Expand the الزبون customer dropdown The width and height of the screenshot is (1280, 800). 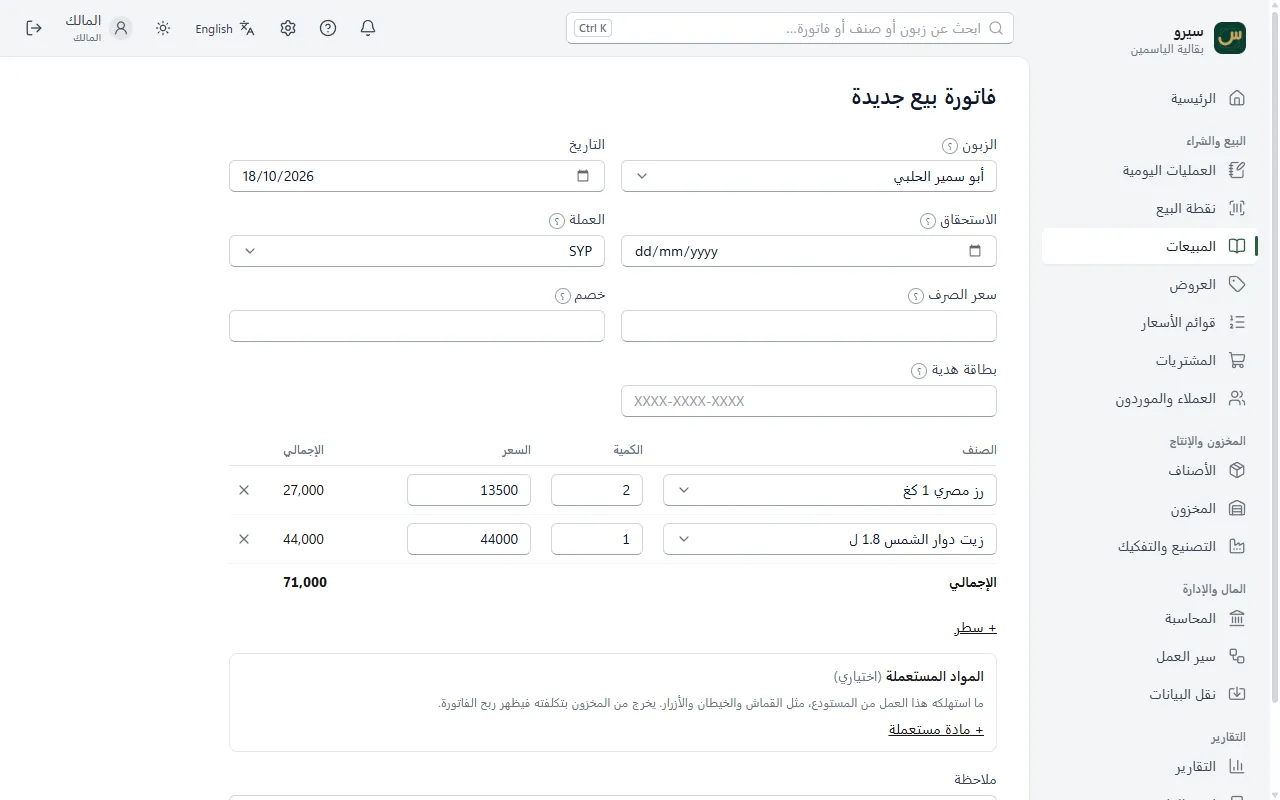(809, 176)
